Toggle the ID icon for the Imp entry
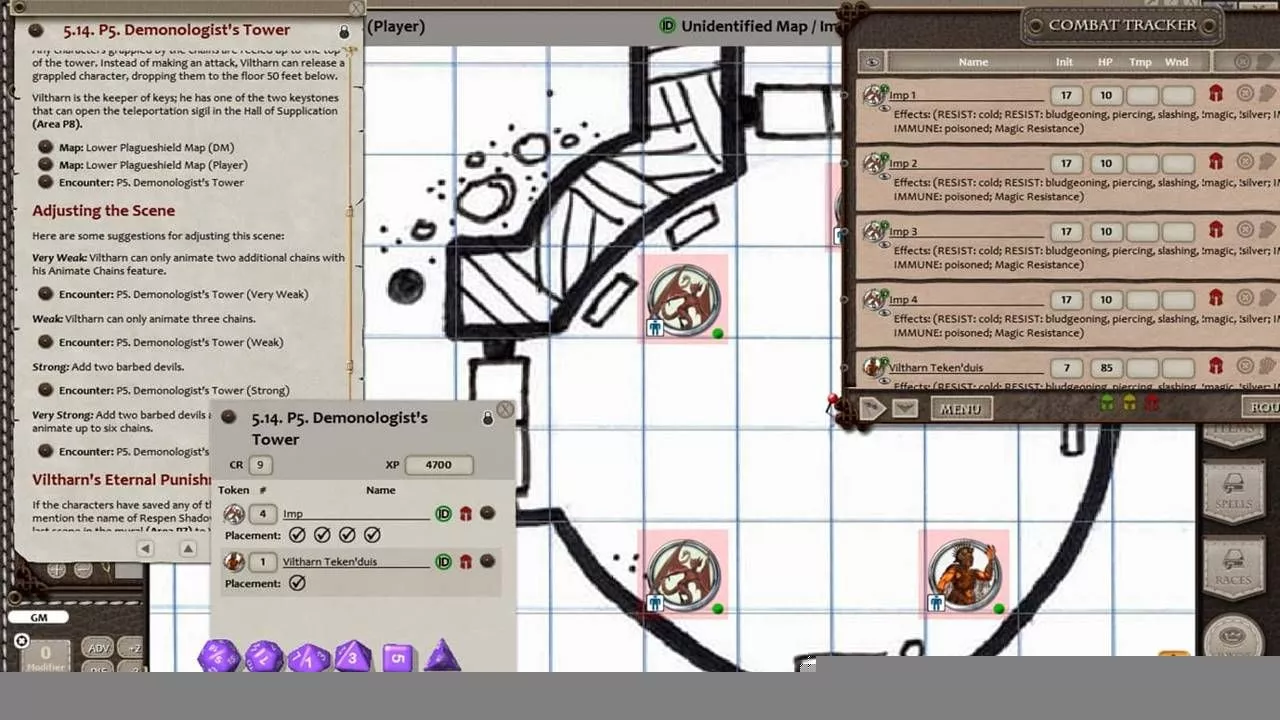 pos(443,514)
